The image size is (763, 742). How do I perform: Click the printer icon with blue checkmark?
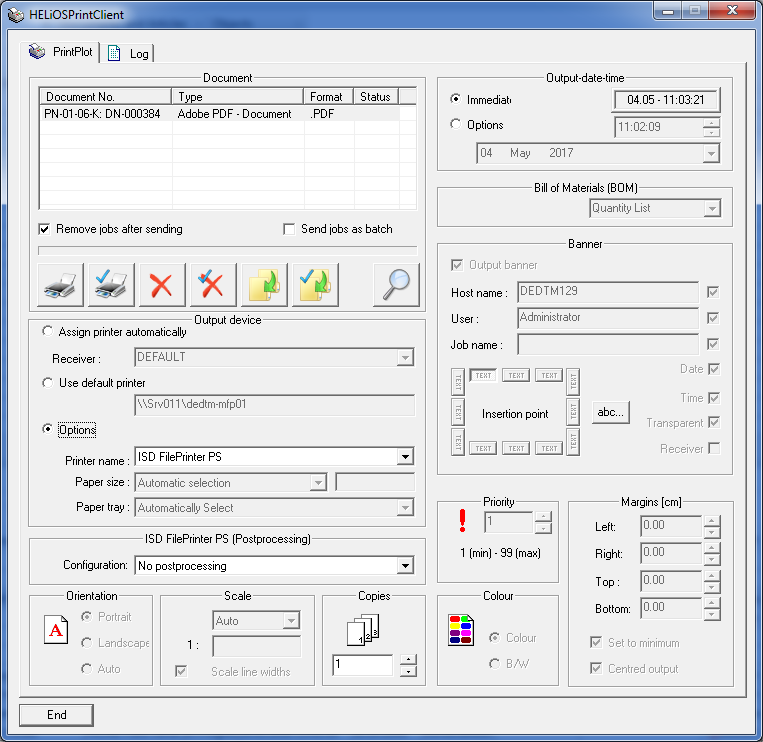[x=111, y=285]
